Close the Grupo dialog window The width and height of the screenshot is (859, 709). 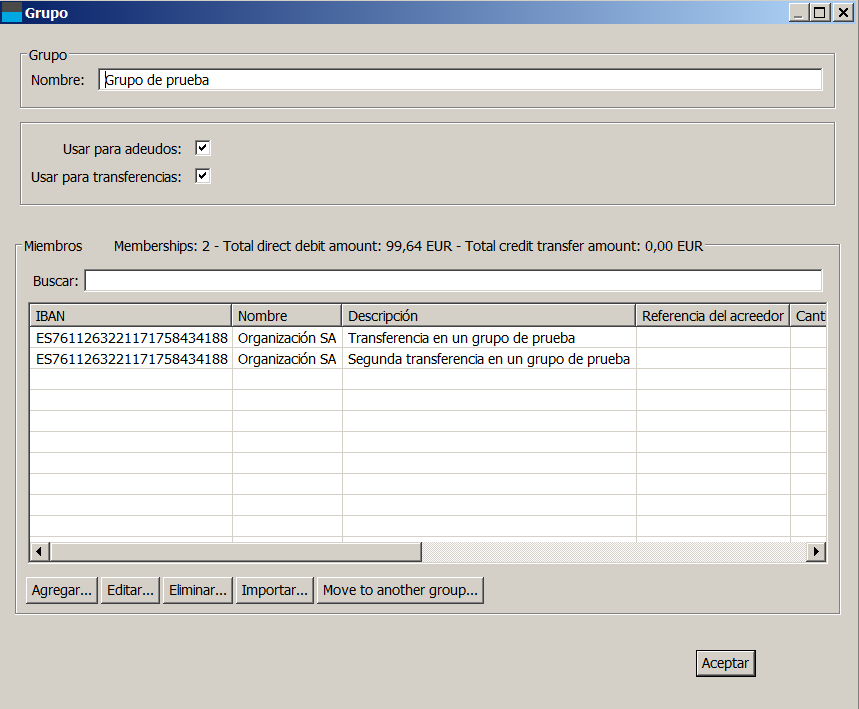[x=841, y=13]
